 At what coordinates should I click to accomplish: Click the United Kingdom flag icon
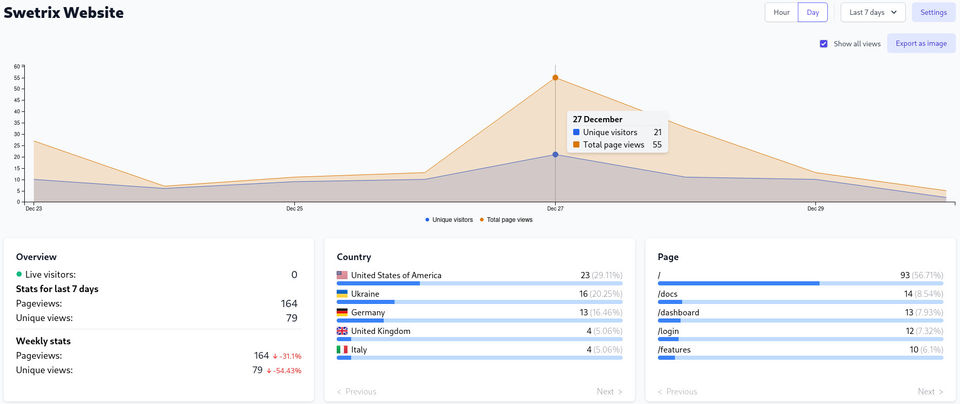[342, 331]
